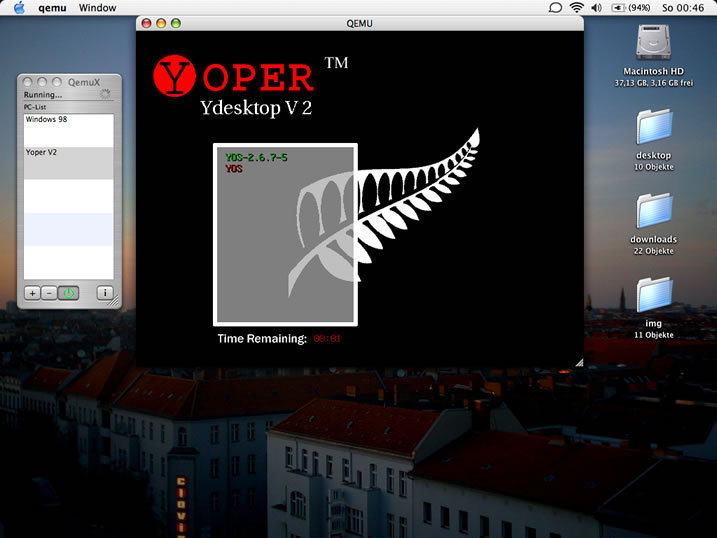Click the Time Remaining countdown value
The width and height of the screenshot is (717, 538).
coord(327,339)
